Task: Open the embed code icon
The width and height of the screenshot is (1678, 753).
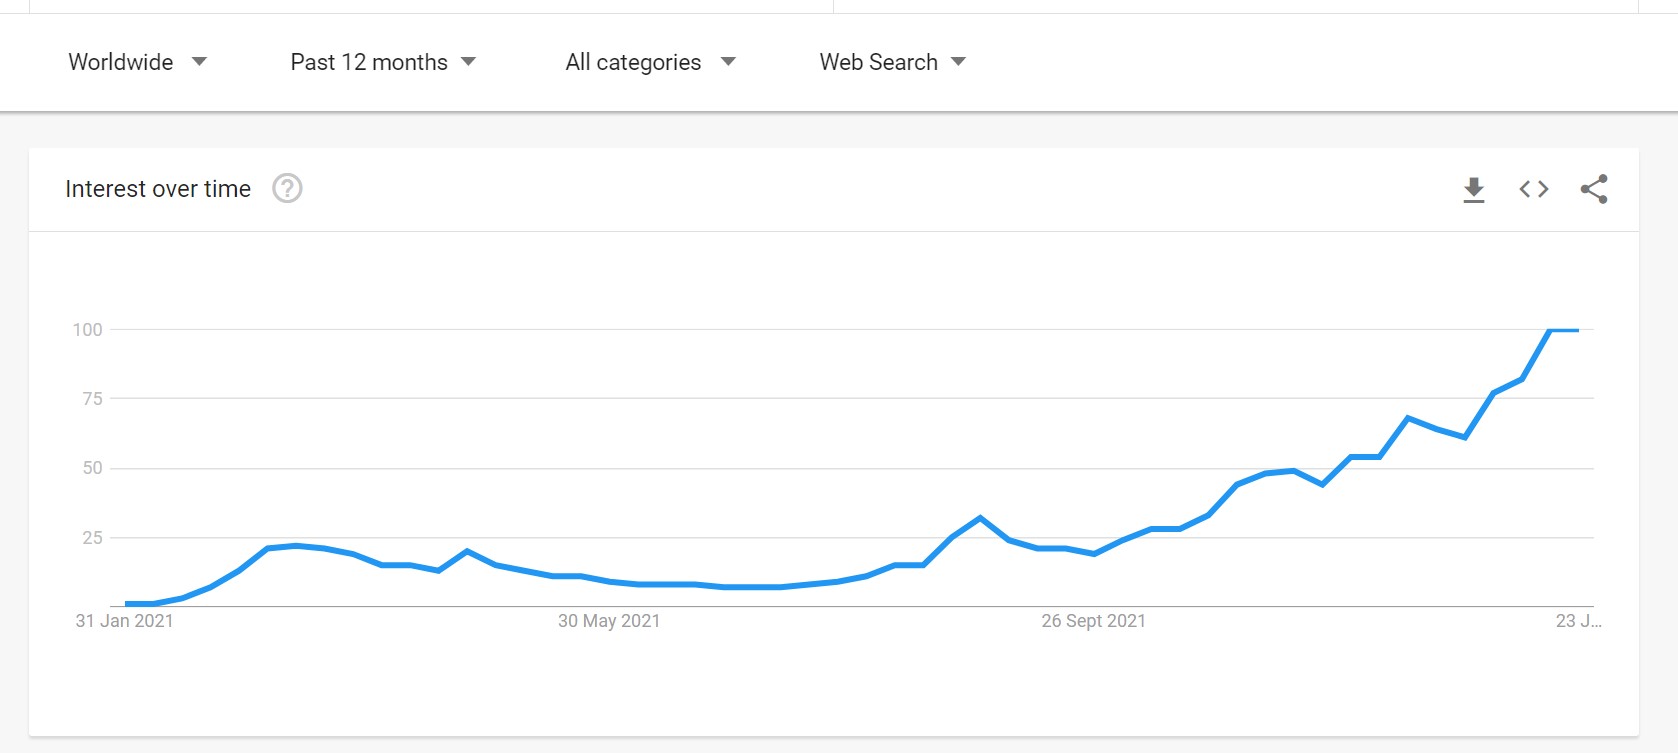Action: click(1534, 189)
